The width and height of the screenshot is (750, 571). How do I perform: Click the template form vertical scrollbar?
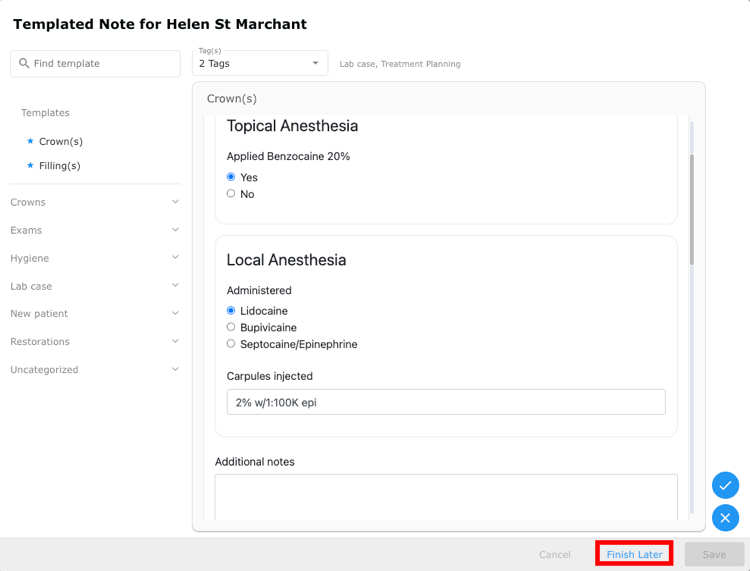click(692, 209)
